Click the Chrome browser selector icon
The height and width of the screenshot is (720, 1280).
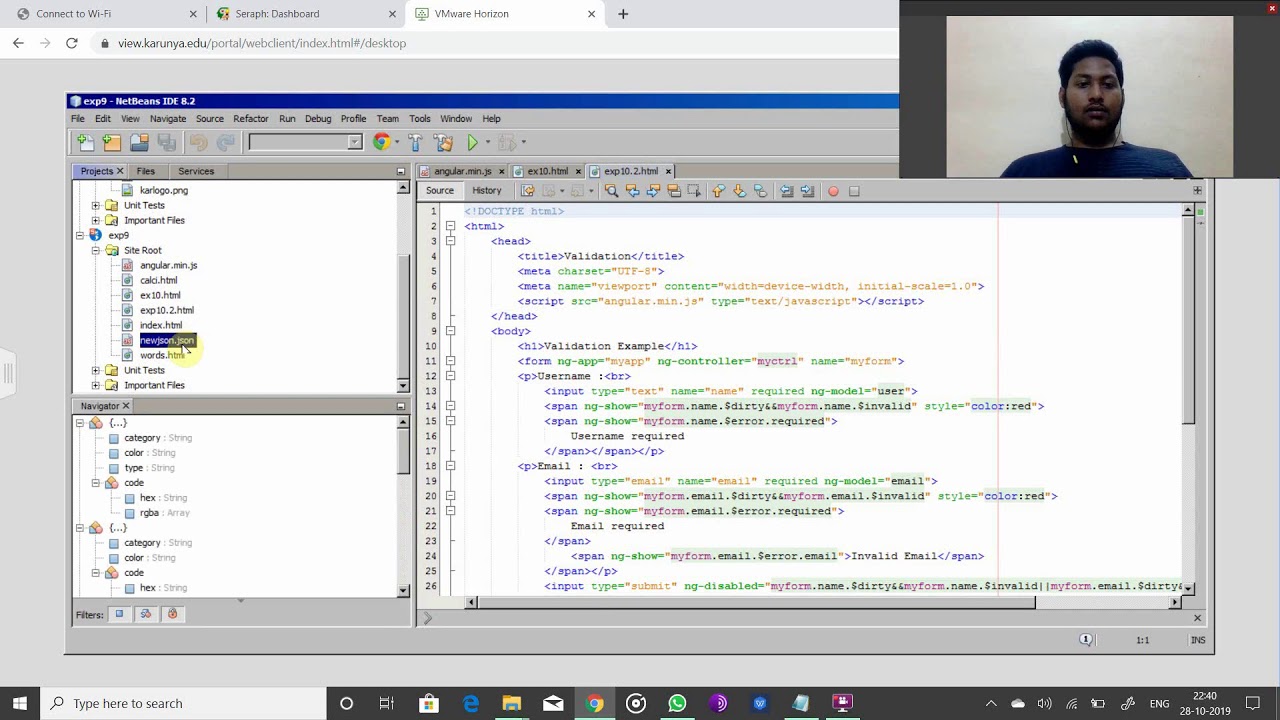[x=381, y=143]
